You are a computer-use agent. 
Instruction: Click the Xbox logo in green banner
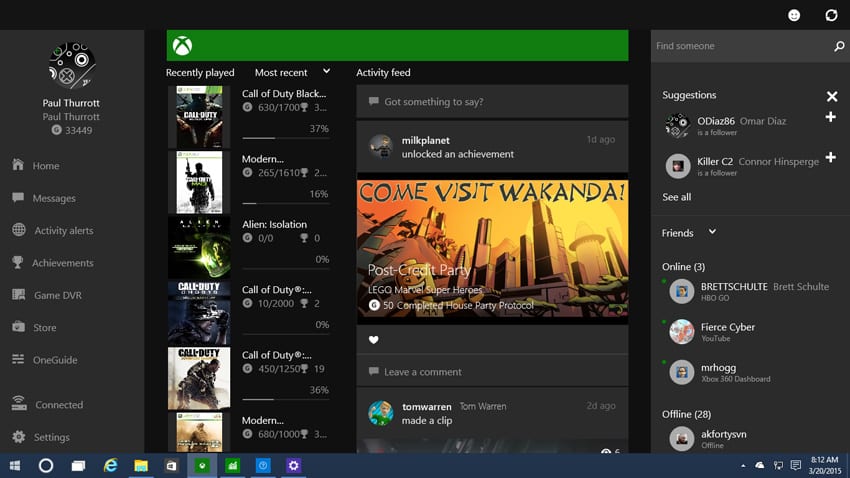click(182, 46)
